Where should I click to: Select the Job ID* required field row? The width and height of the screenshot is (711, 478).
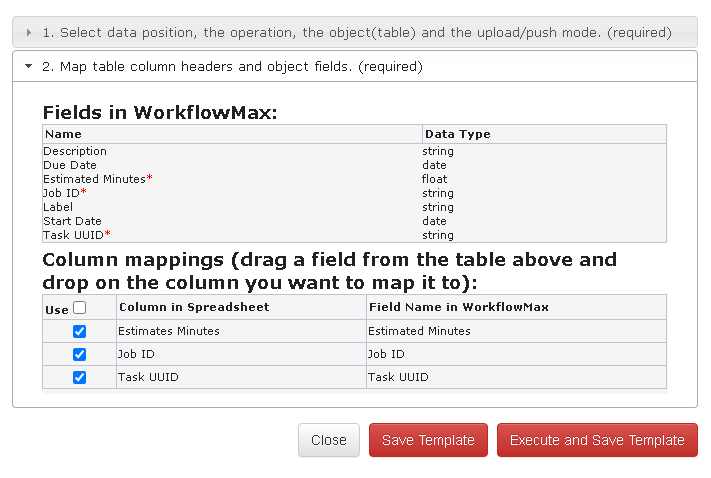tap(355, 193)
